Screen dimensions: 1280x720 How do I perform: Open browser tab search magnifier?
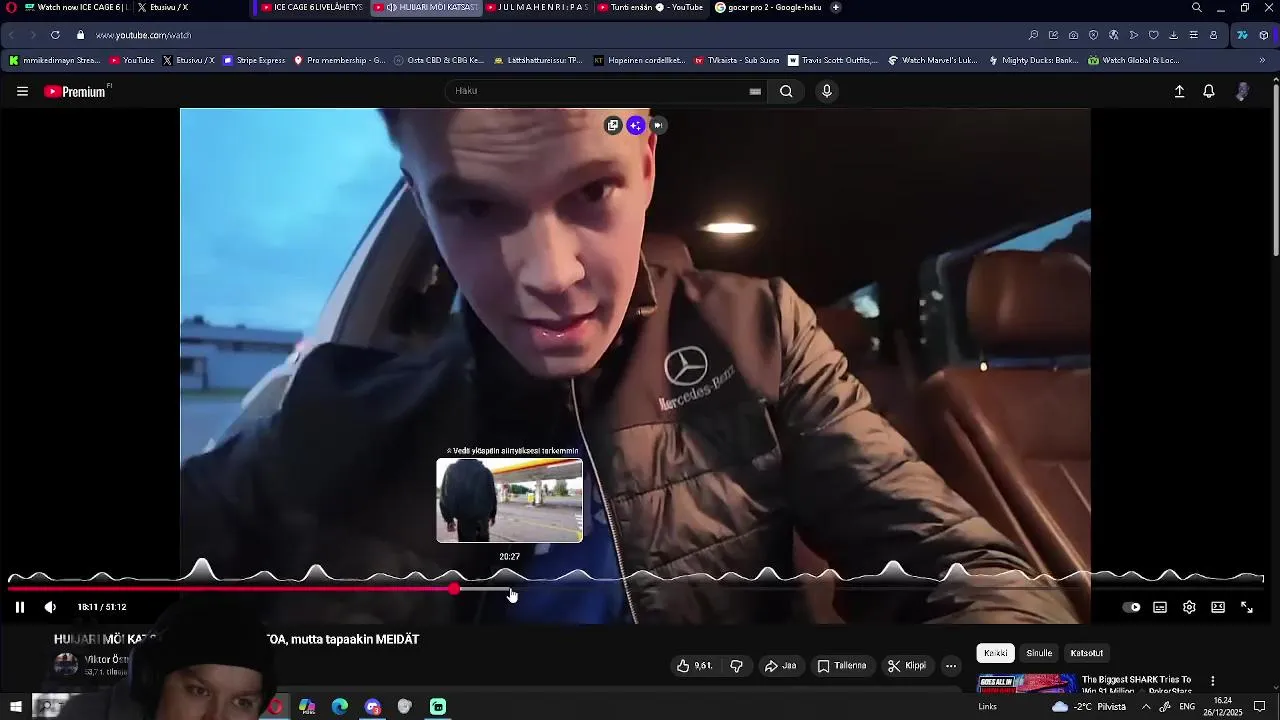1197,7
